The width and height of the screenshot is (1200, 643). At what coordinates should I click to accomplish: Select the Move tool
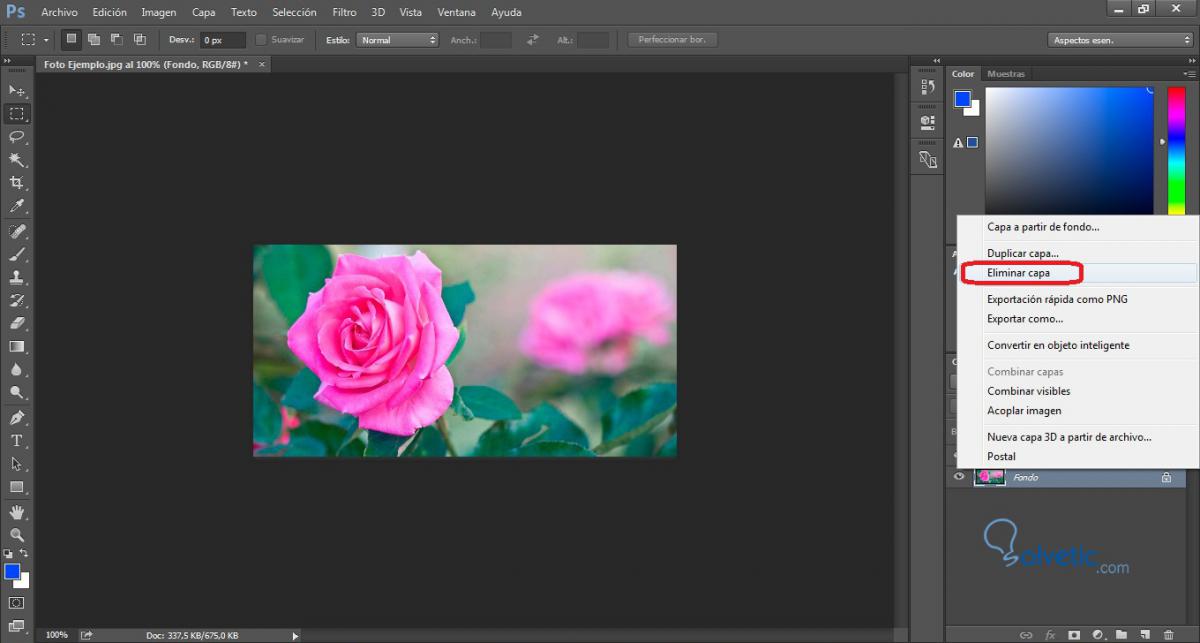(16, 90)
